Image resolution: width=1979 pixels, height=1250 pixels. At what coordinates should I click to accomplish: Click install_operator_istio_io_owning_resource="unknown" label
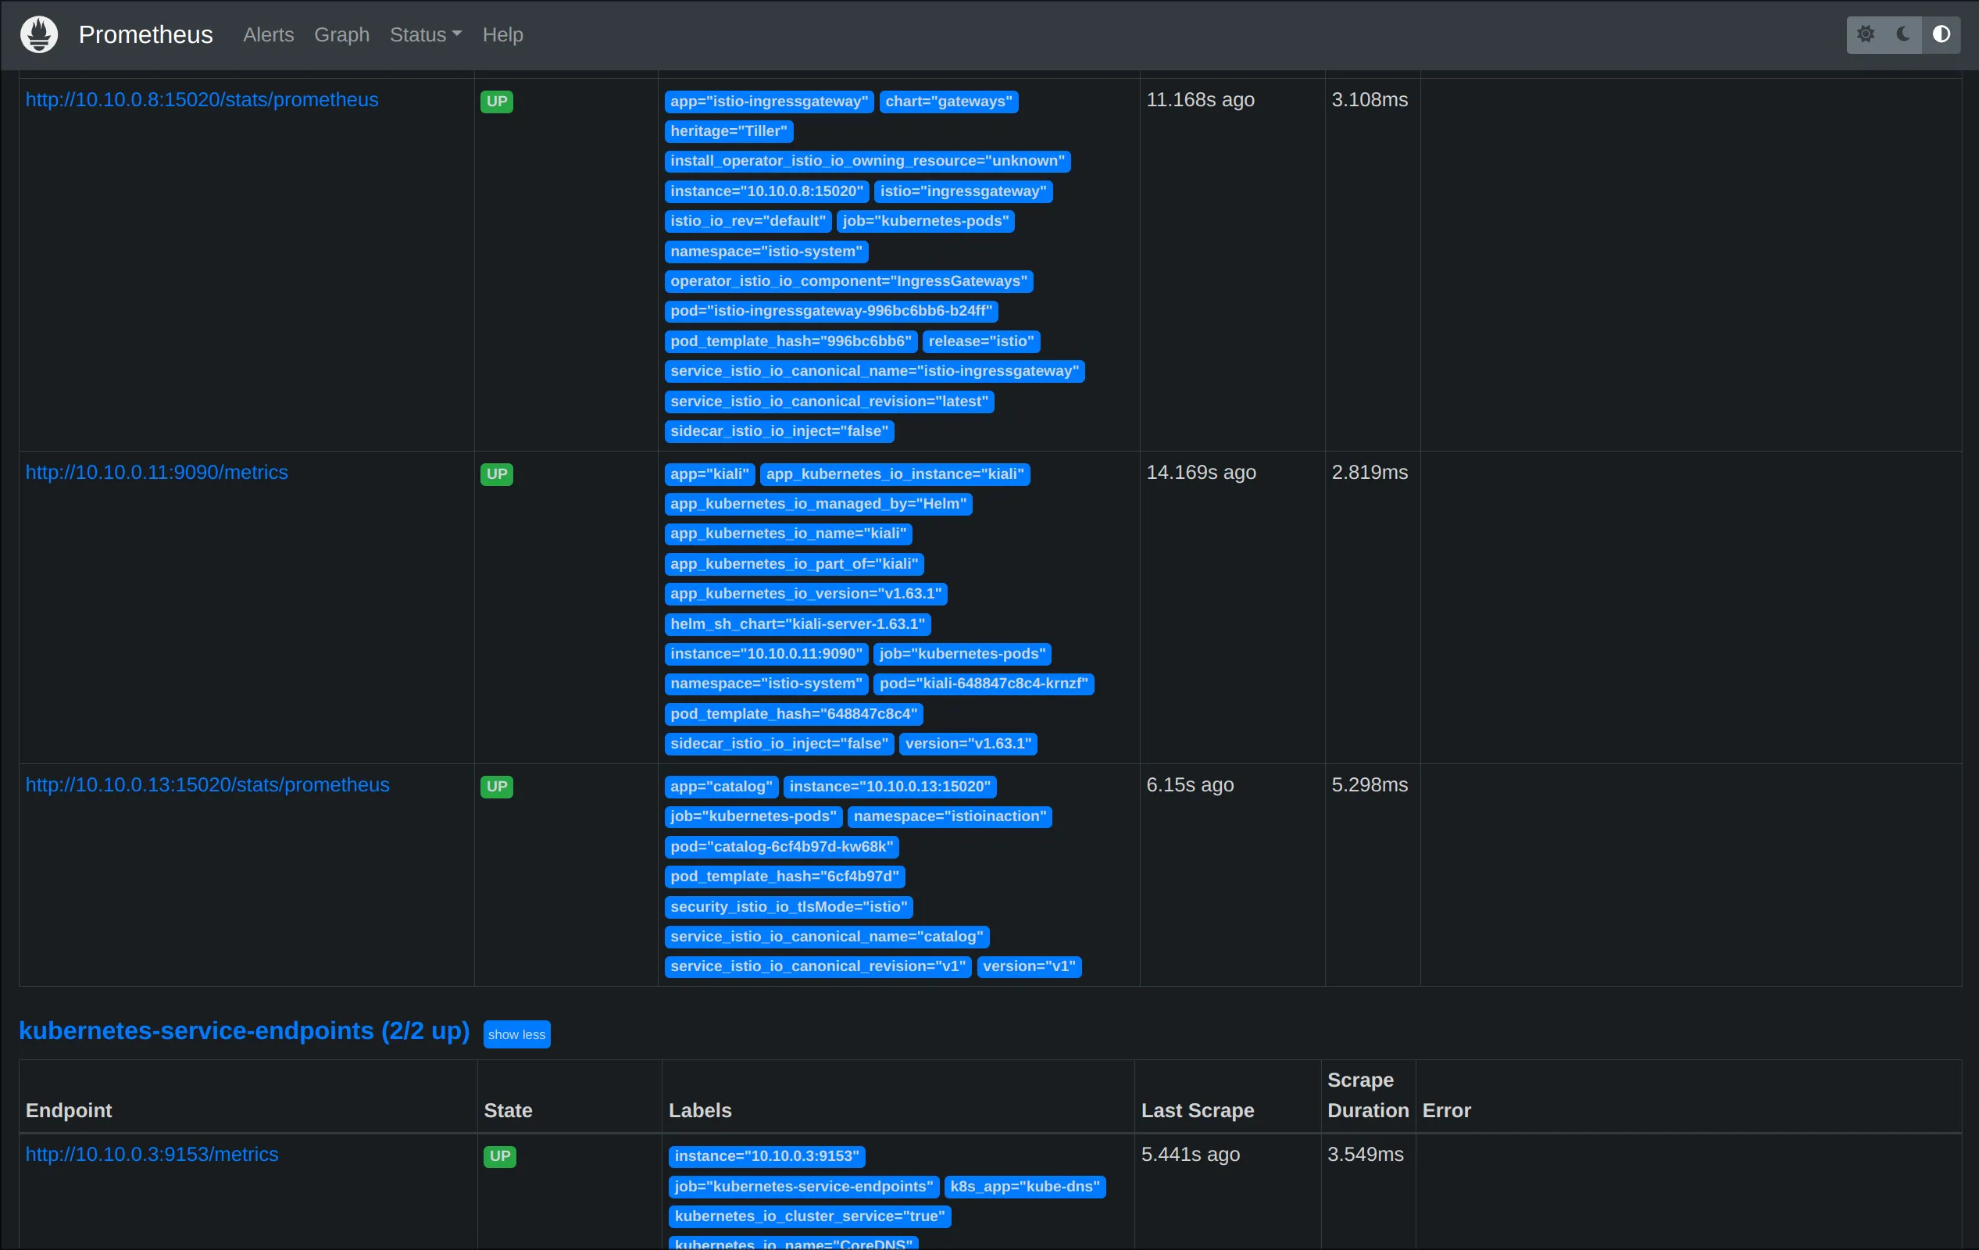[868, 162]
